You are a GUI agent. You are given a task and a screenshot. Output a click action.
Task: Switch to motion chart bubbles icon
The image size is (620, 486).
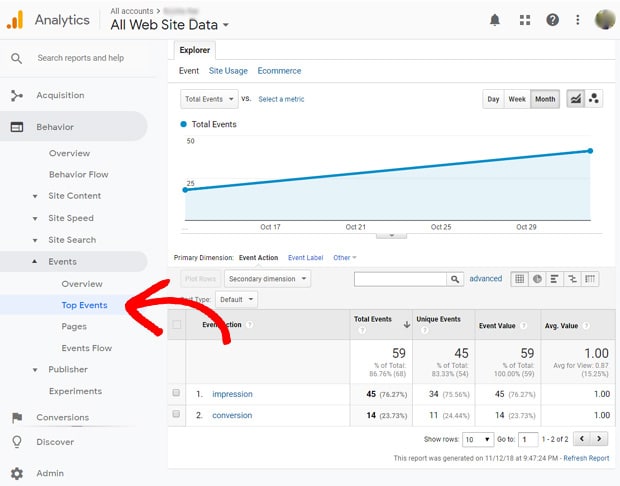tap(594, 99)
